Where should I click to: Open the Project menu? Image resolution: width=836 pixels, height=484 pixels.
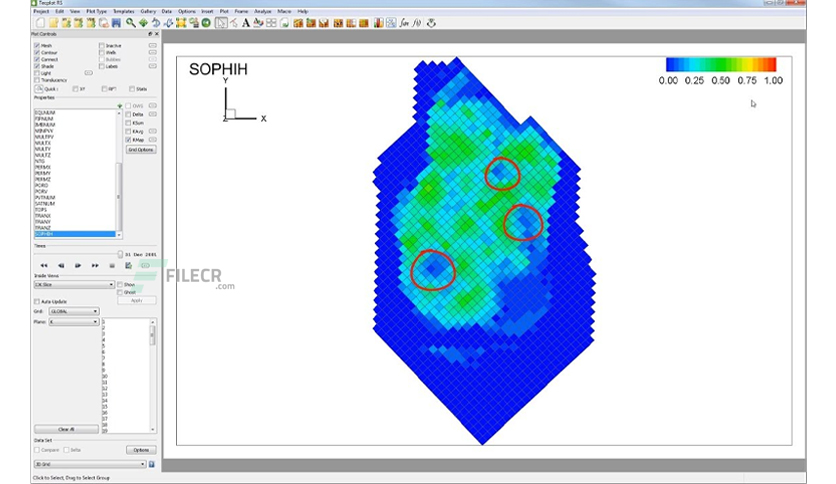tap(41, 11)
